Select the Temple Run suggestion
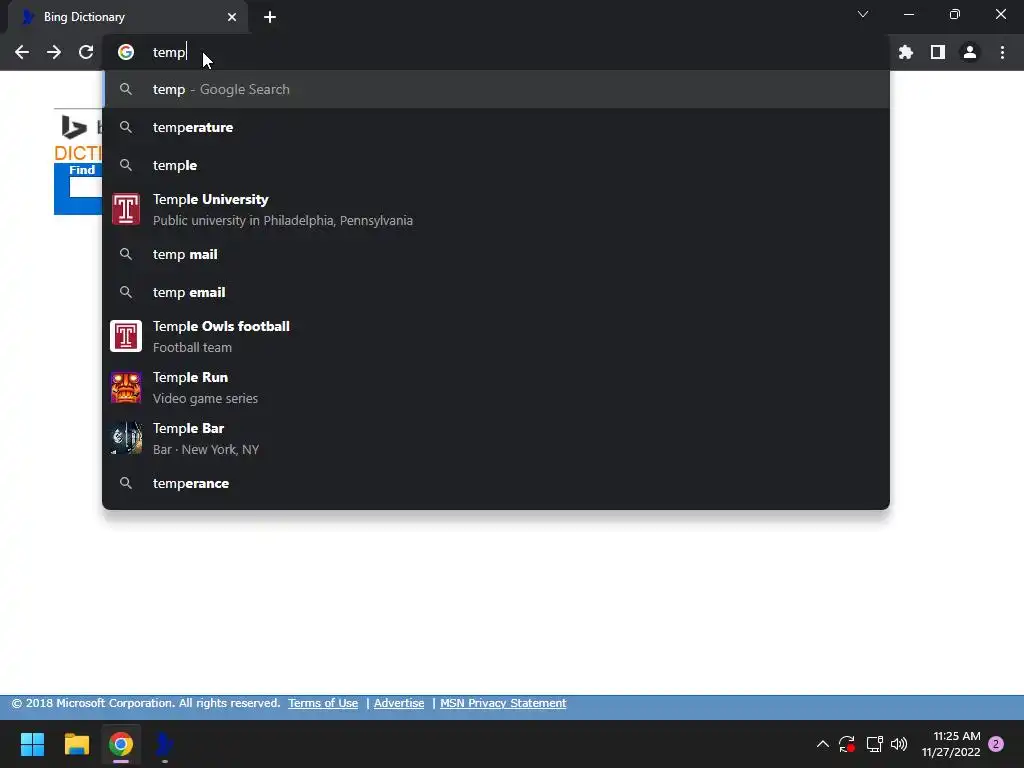1024x768 pixels. pyautogui.click(x=496, y=387)
